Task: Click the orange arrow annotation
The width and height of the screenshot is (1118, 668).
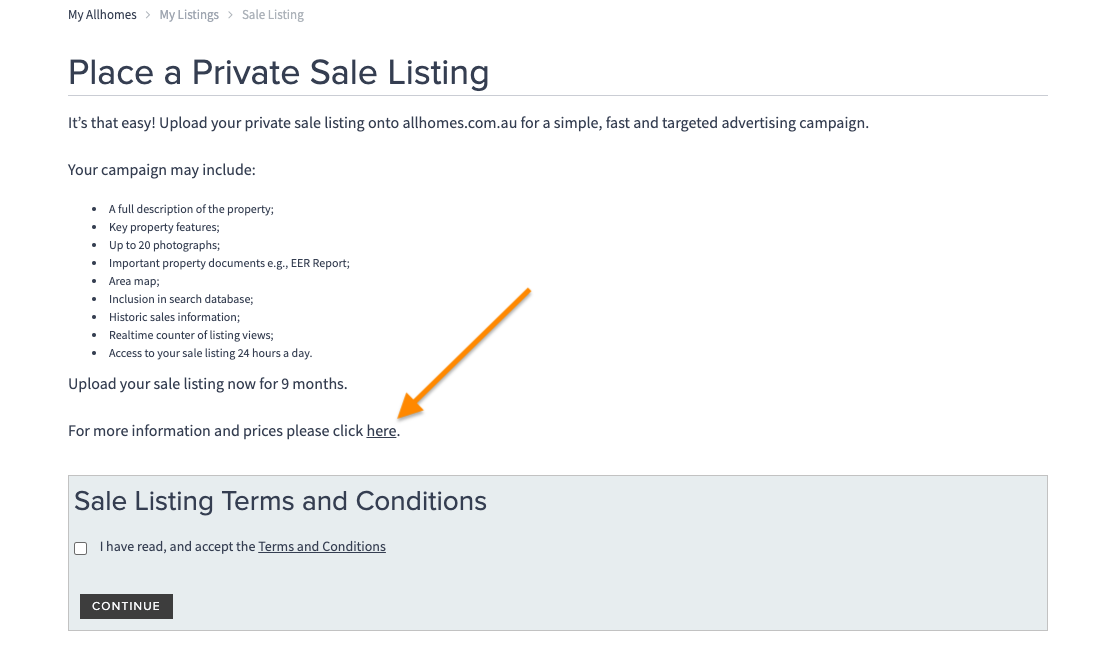Action: coord(465,352)
